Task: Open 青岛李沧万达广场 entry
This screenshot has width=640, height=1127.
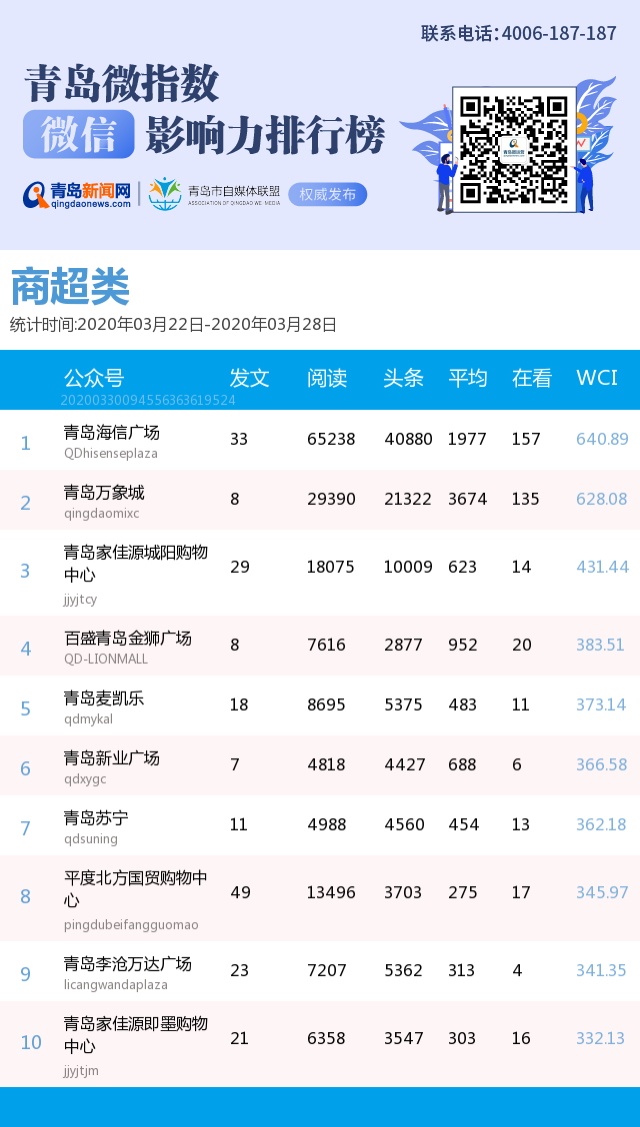Action: (127, 964)
